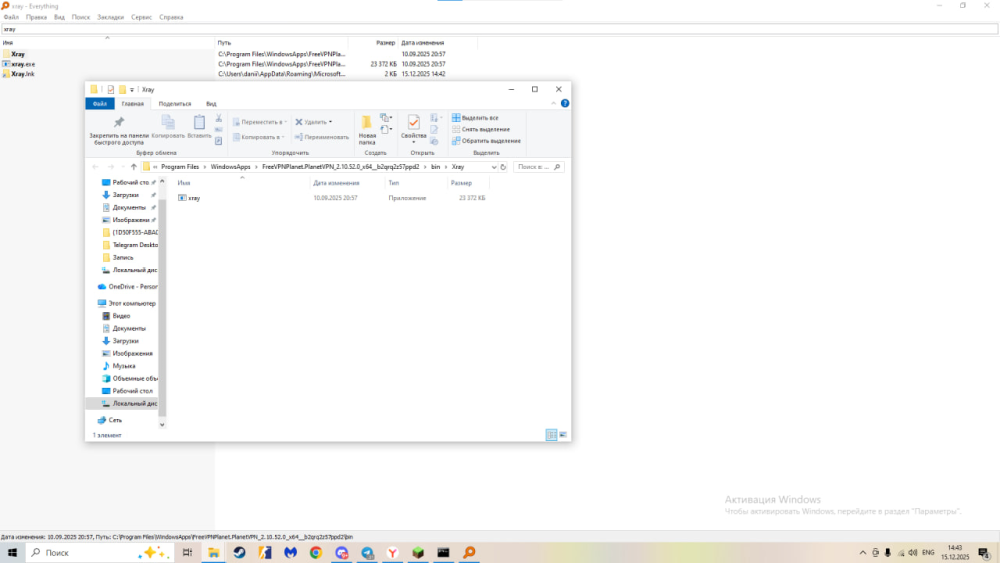Open the address bar history dropdown
The width and height of the screenshot is (1000, 563).
494,167
